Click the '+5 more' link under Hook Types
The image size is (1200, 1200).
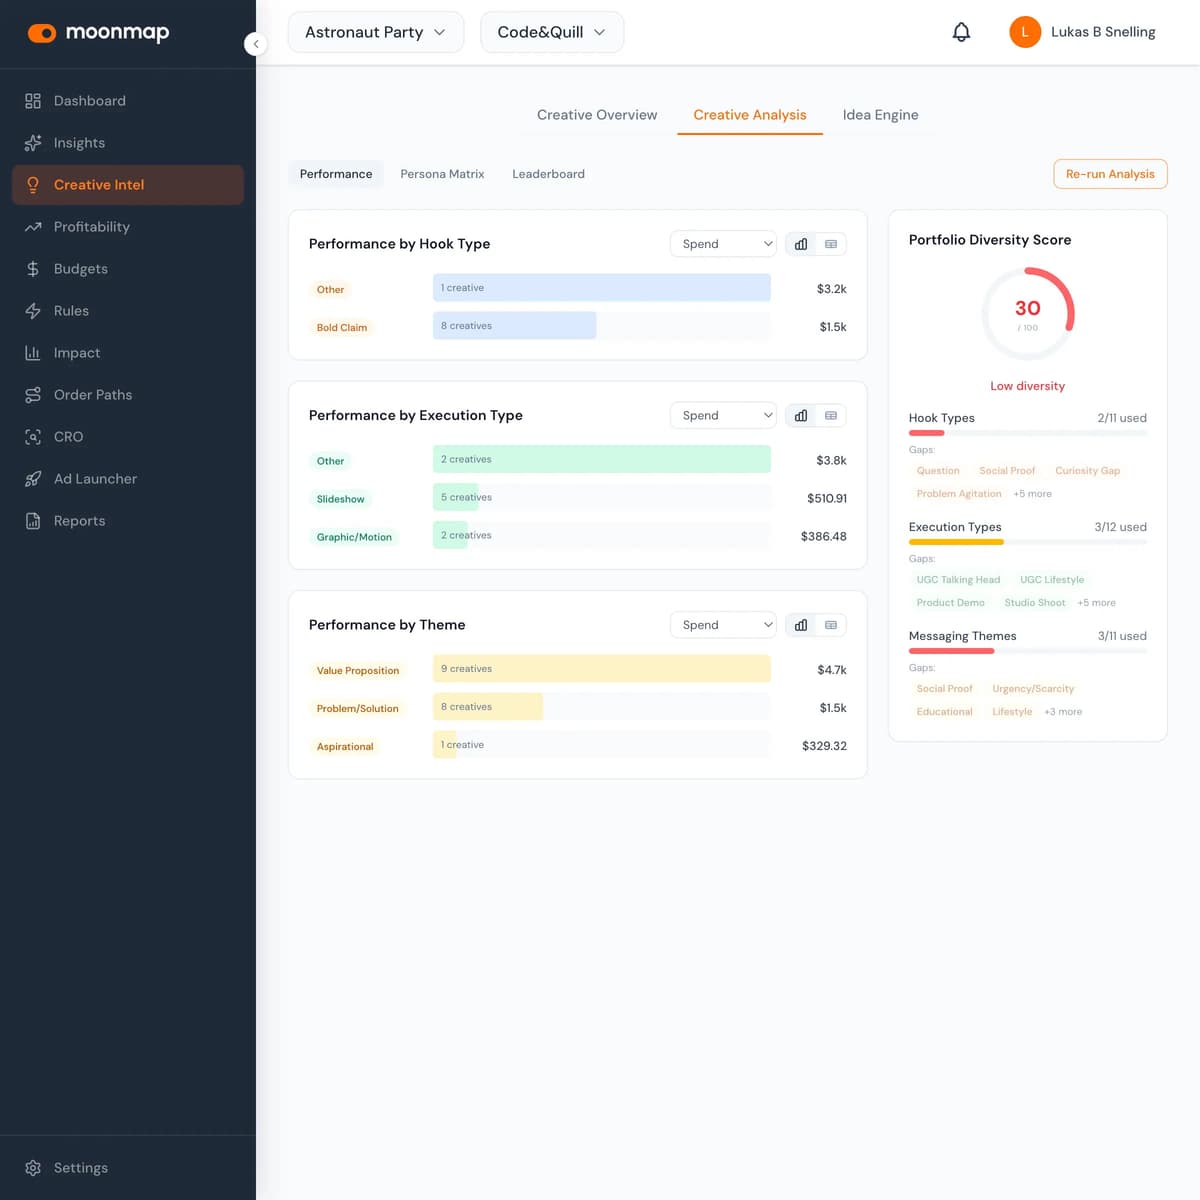1032,494
